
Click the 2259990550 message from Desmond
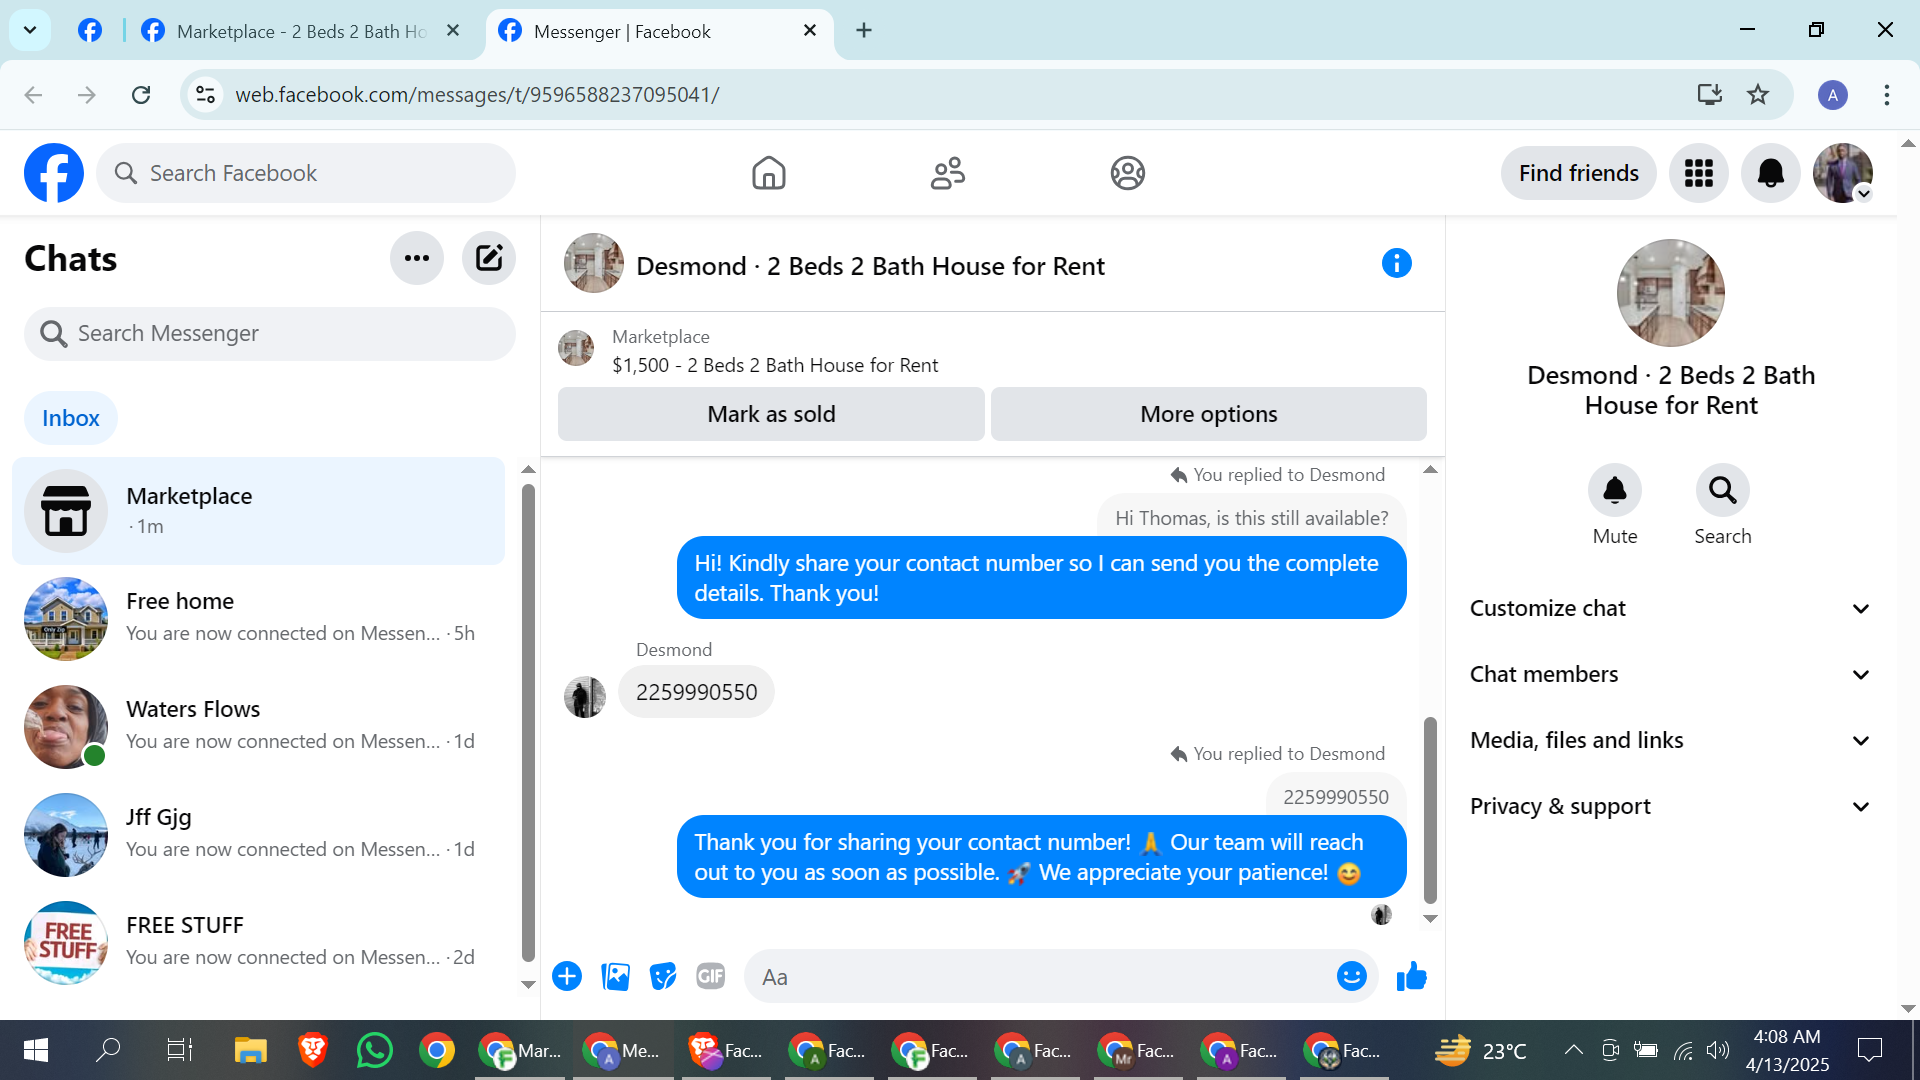click(696, 692)
